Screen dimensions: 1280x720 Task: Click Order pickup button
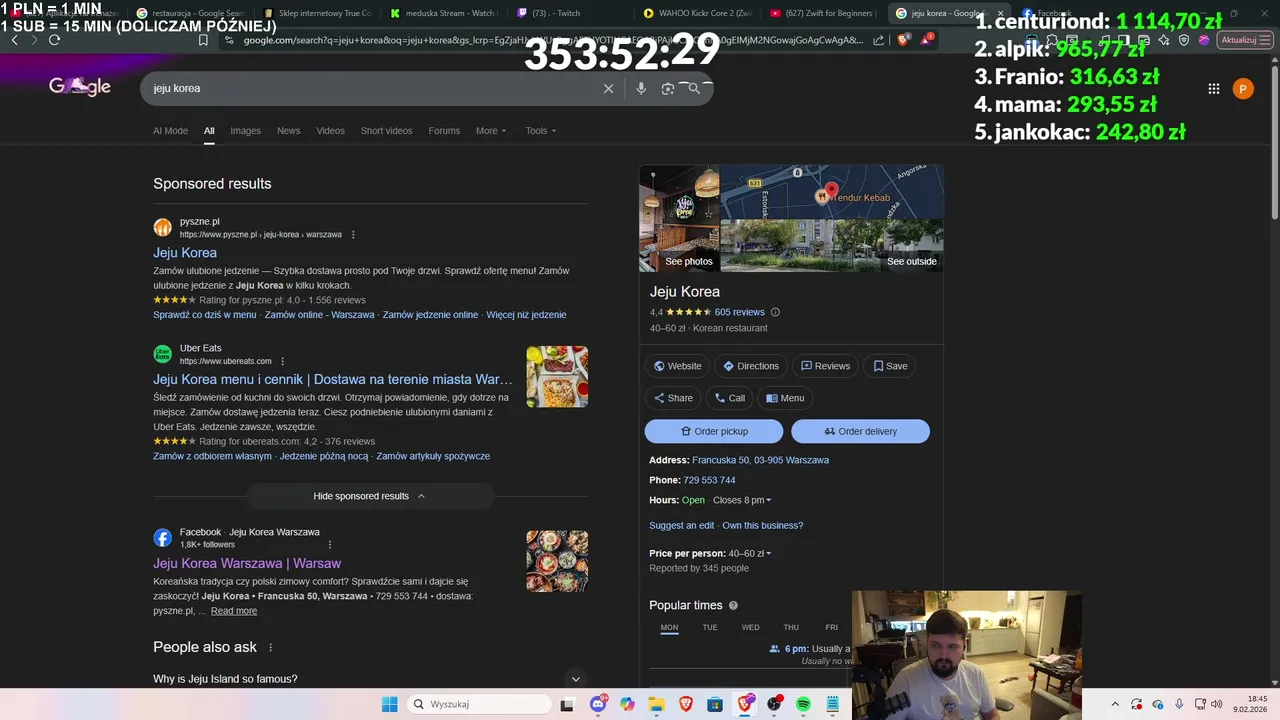[714, 431]
